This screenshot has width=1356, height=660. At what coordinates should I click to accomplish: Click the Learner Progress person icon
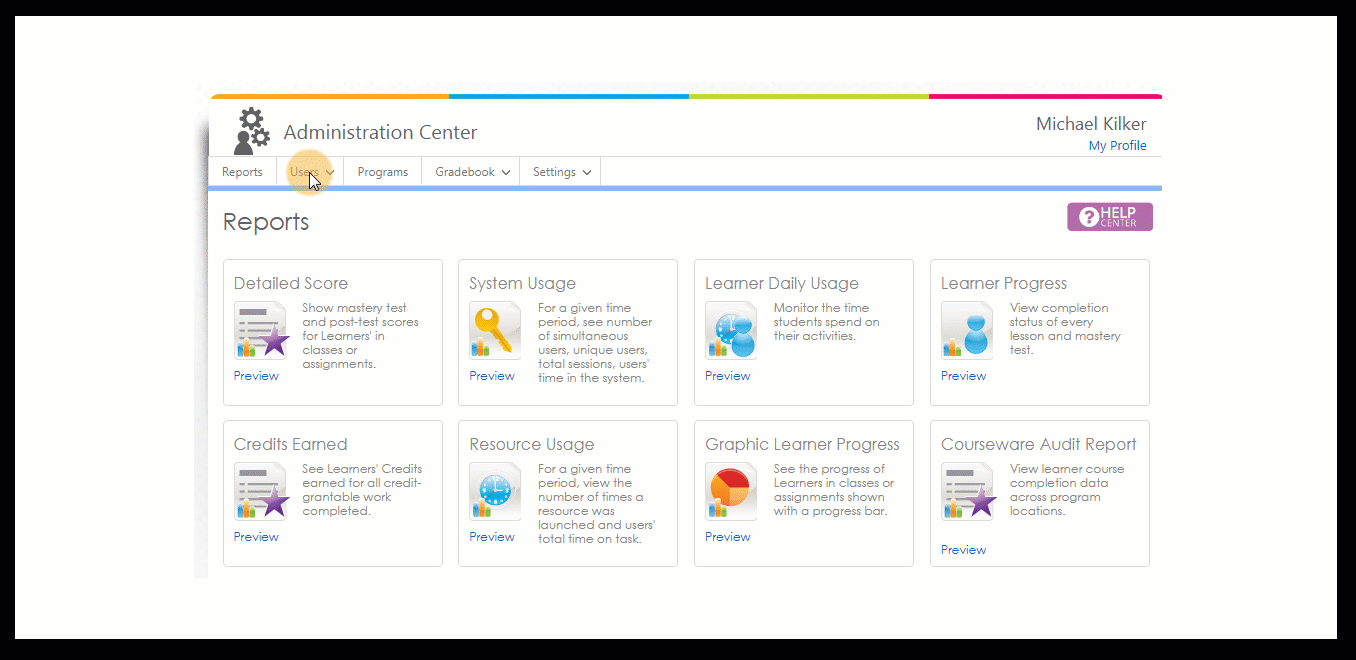point(967,331)
